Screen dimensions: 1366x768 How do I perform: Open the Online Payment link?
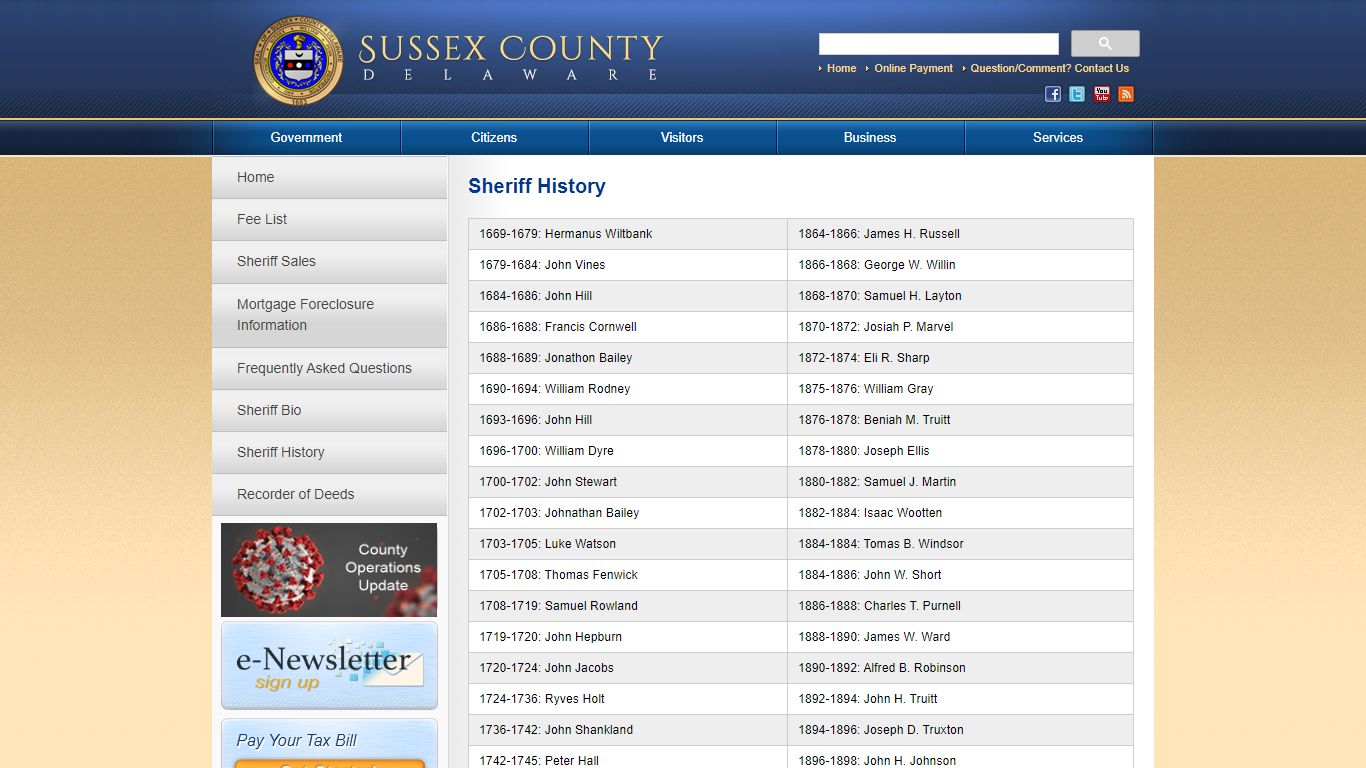click(913, 68)
